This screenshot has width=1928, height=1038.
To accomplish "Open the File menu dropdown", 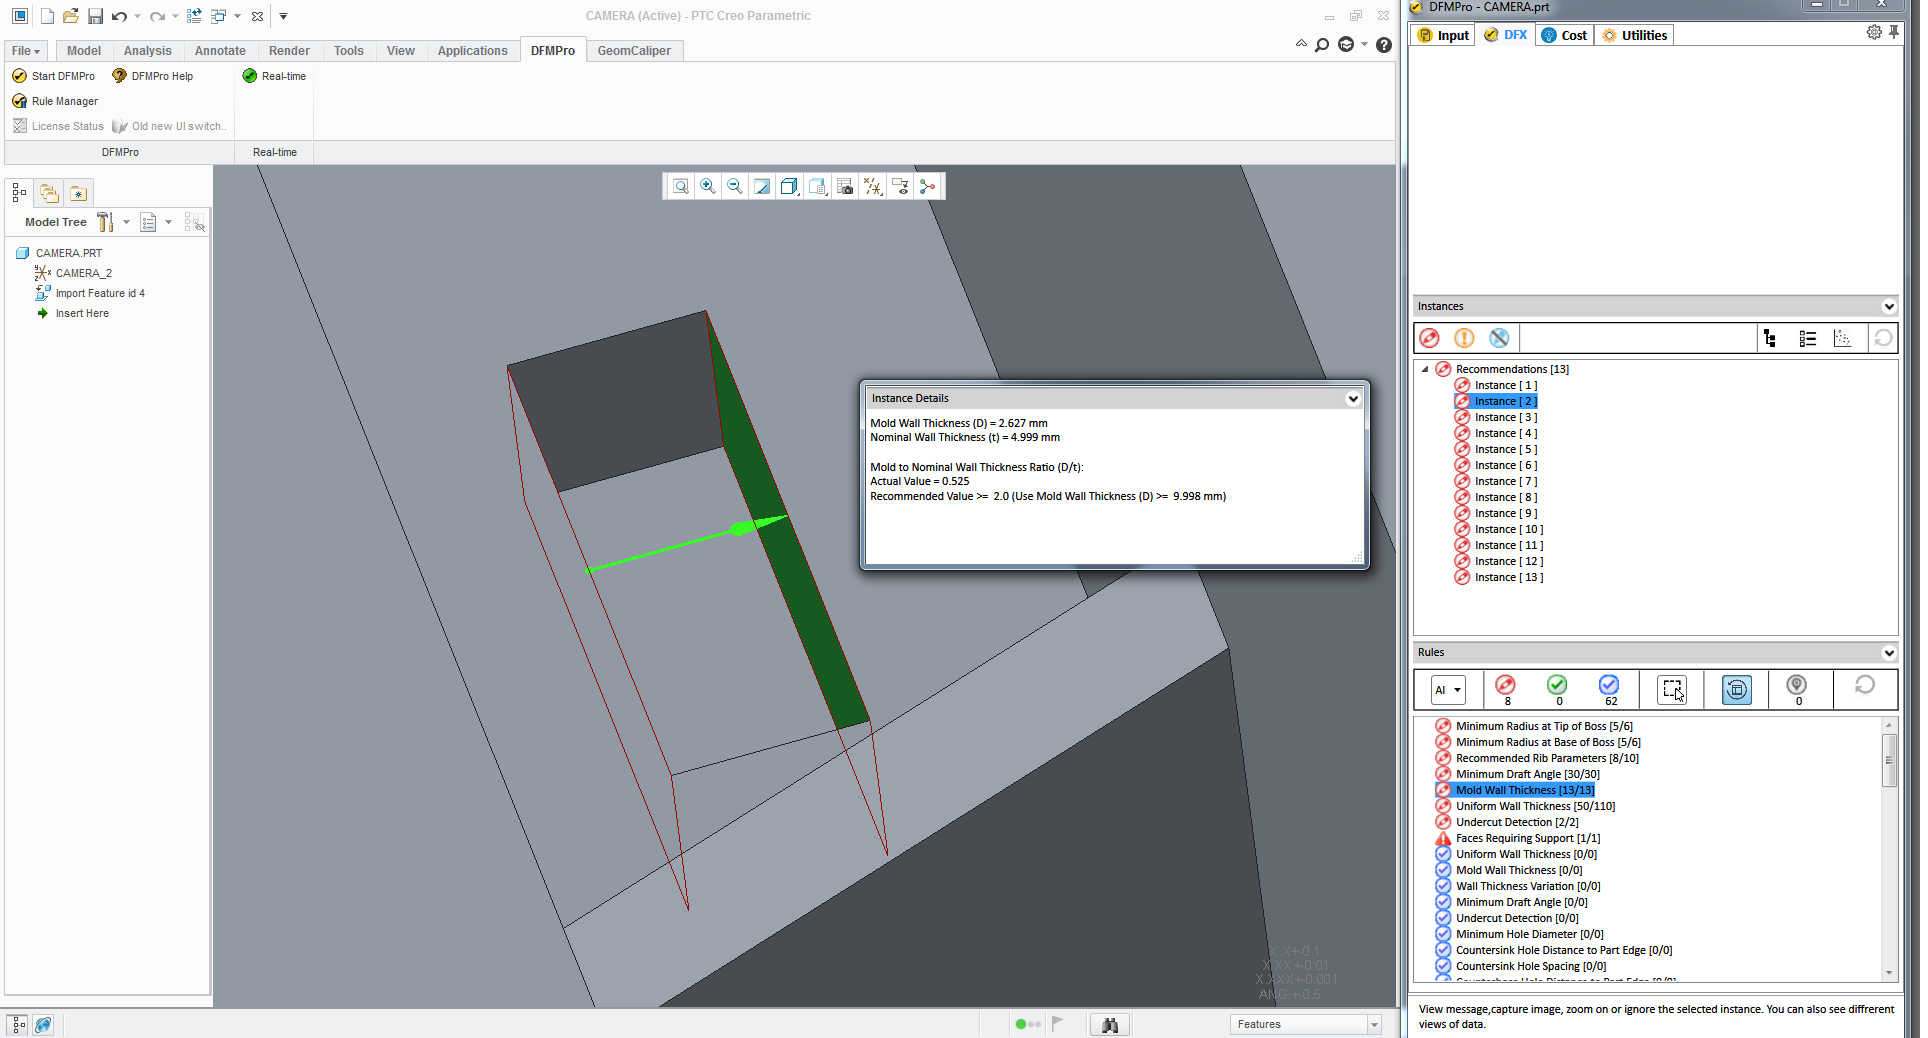I will (x=26, y=51).
